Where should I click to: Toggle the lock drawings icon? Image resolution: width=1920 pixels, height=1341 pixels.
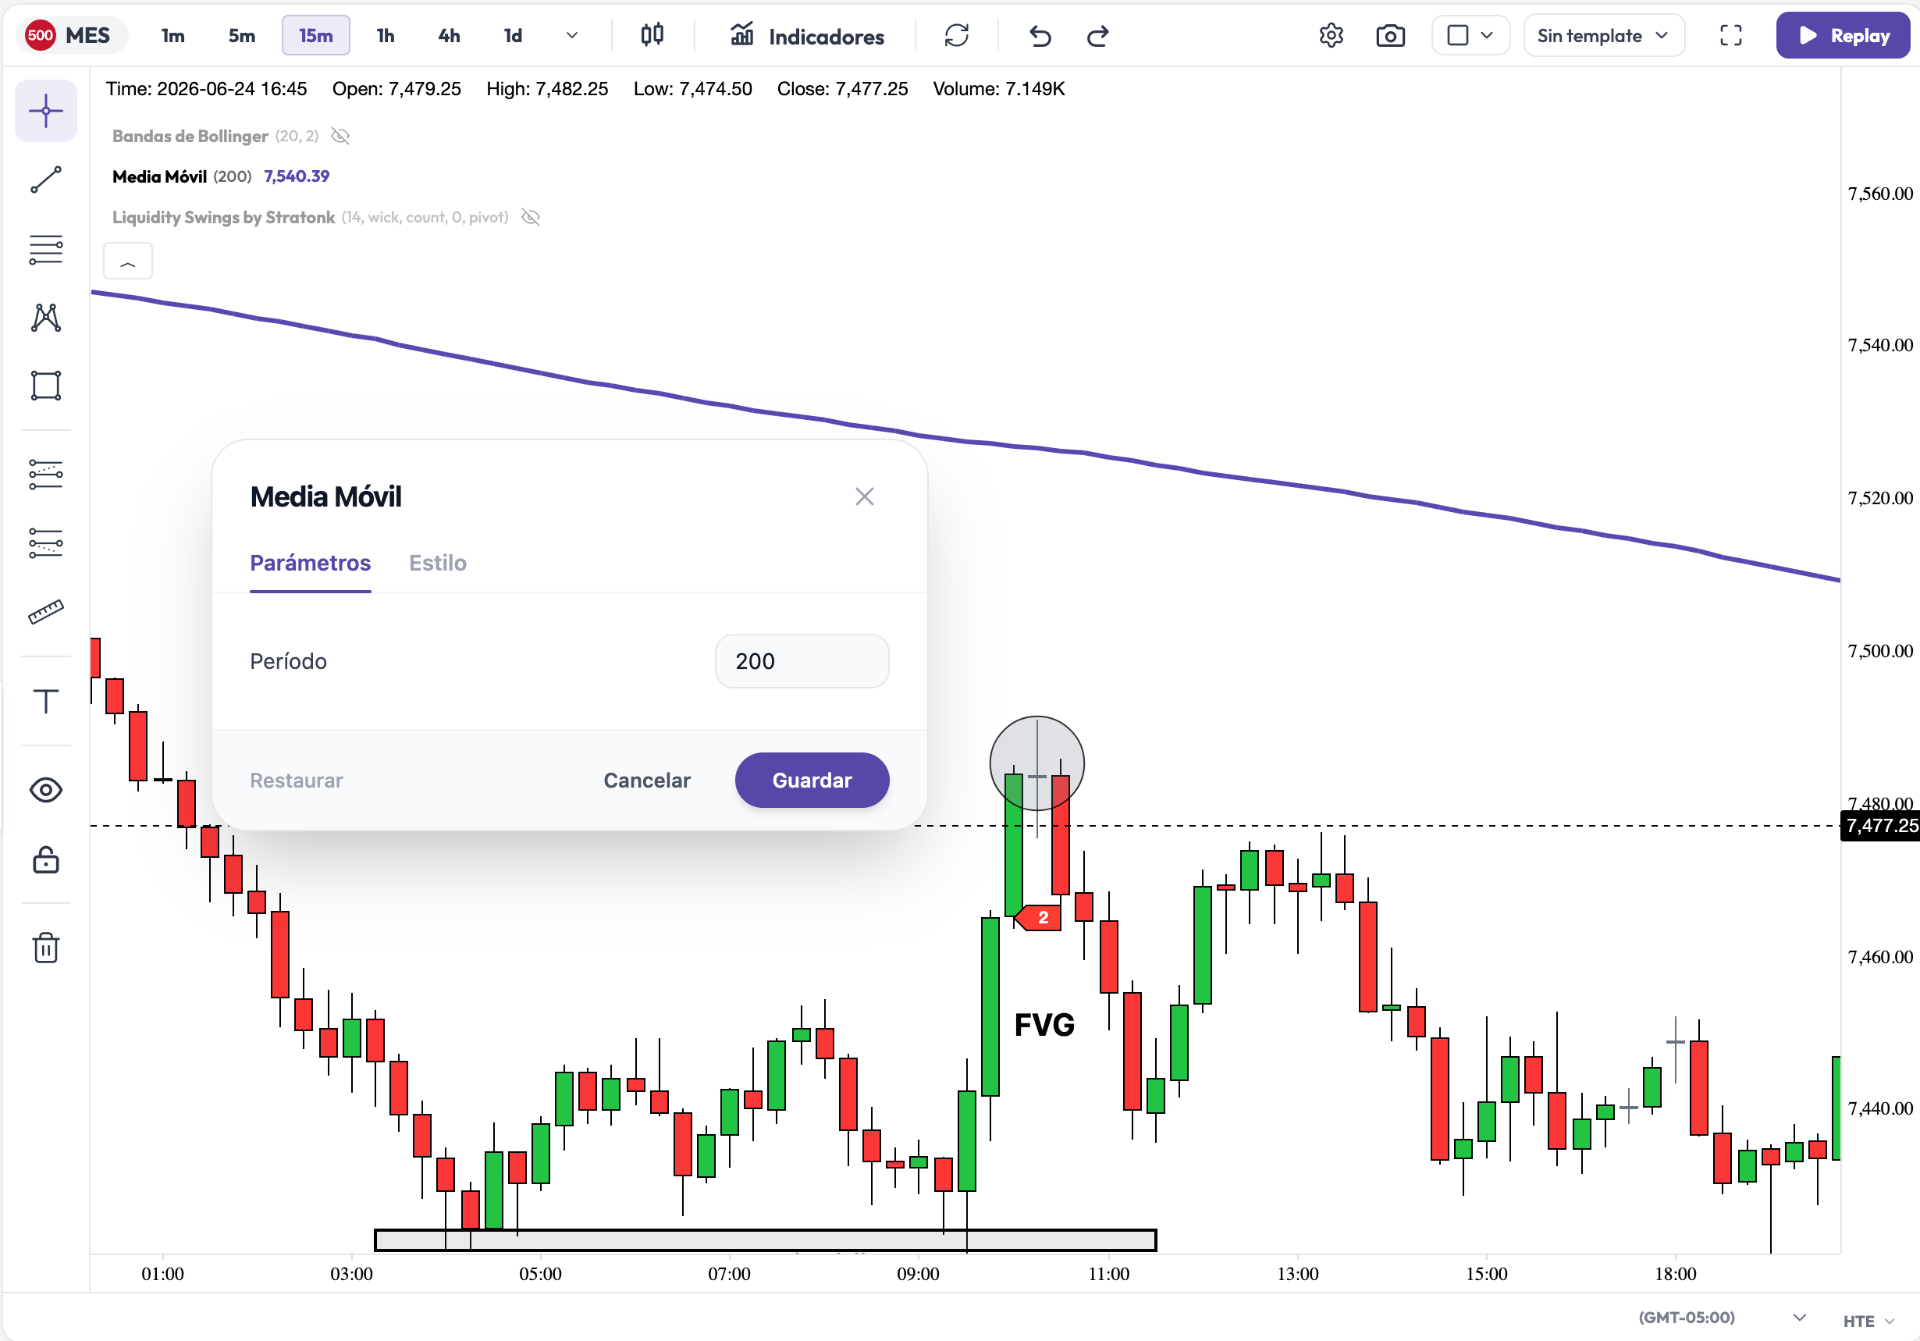point(46,860)
